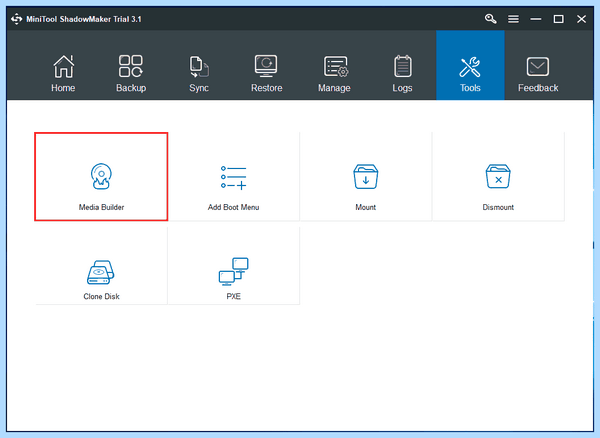
Task: View the Logs tab
Action: click(402, 73)
